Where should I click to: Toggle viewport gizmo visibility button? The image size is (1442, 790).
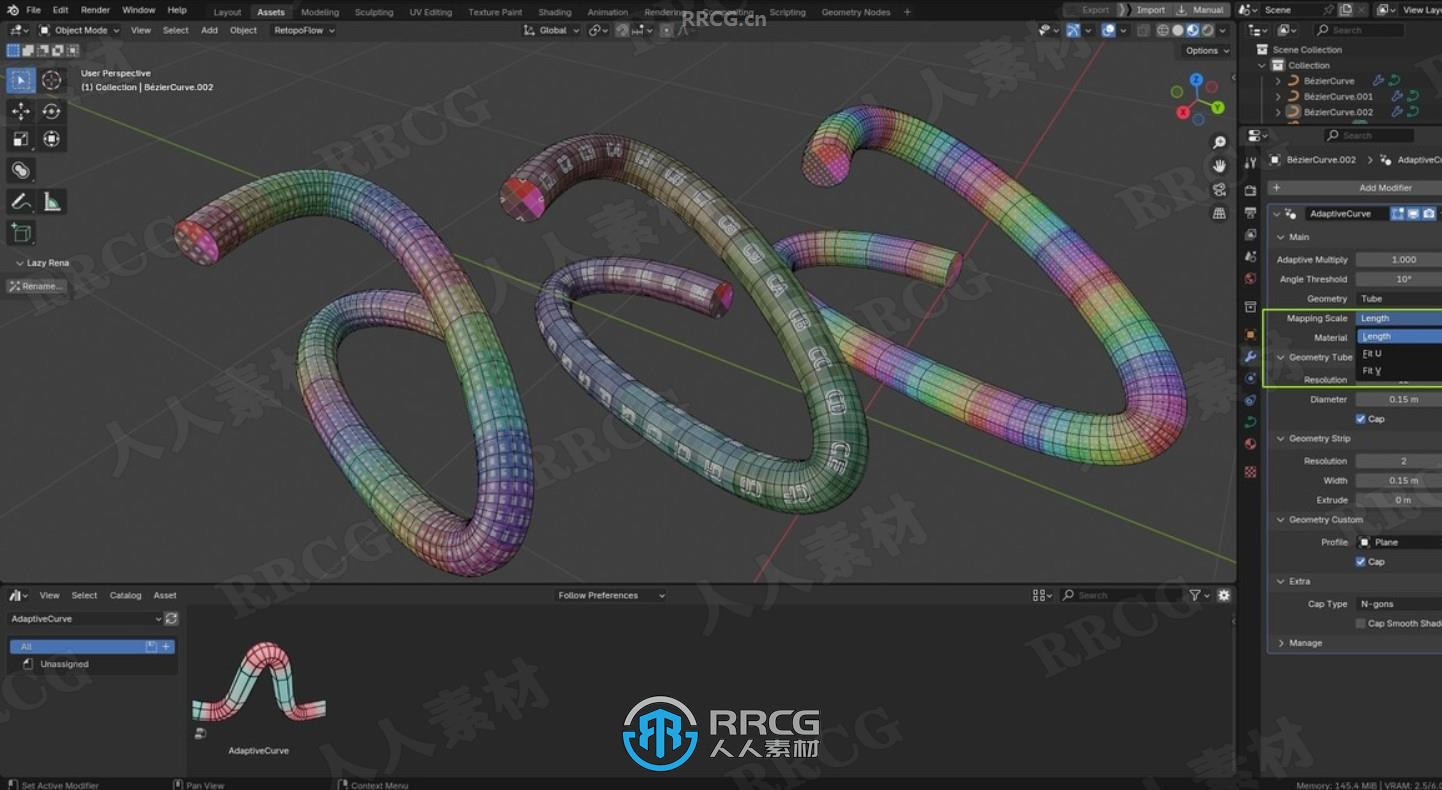tap(1073, 31)
